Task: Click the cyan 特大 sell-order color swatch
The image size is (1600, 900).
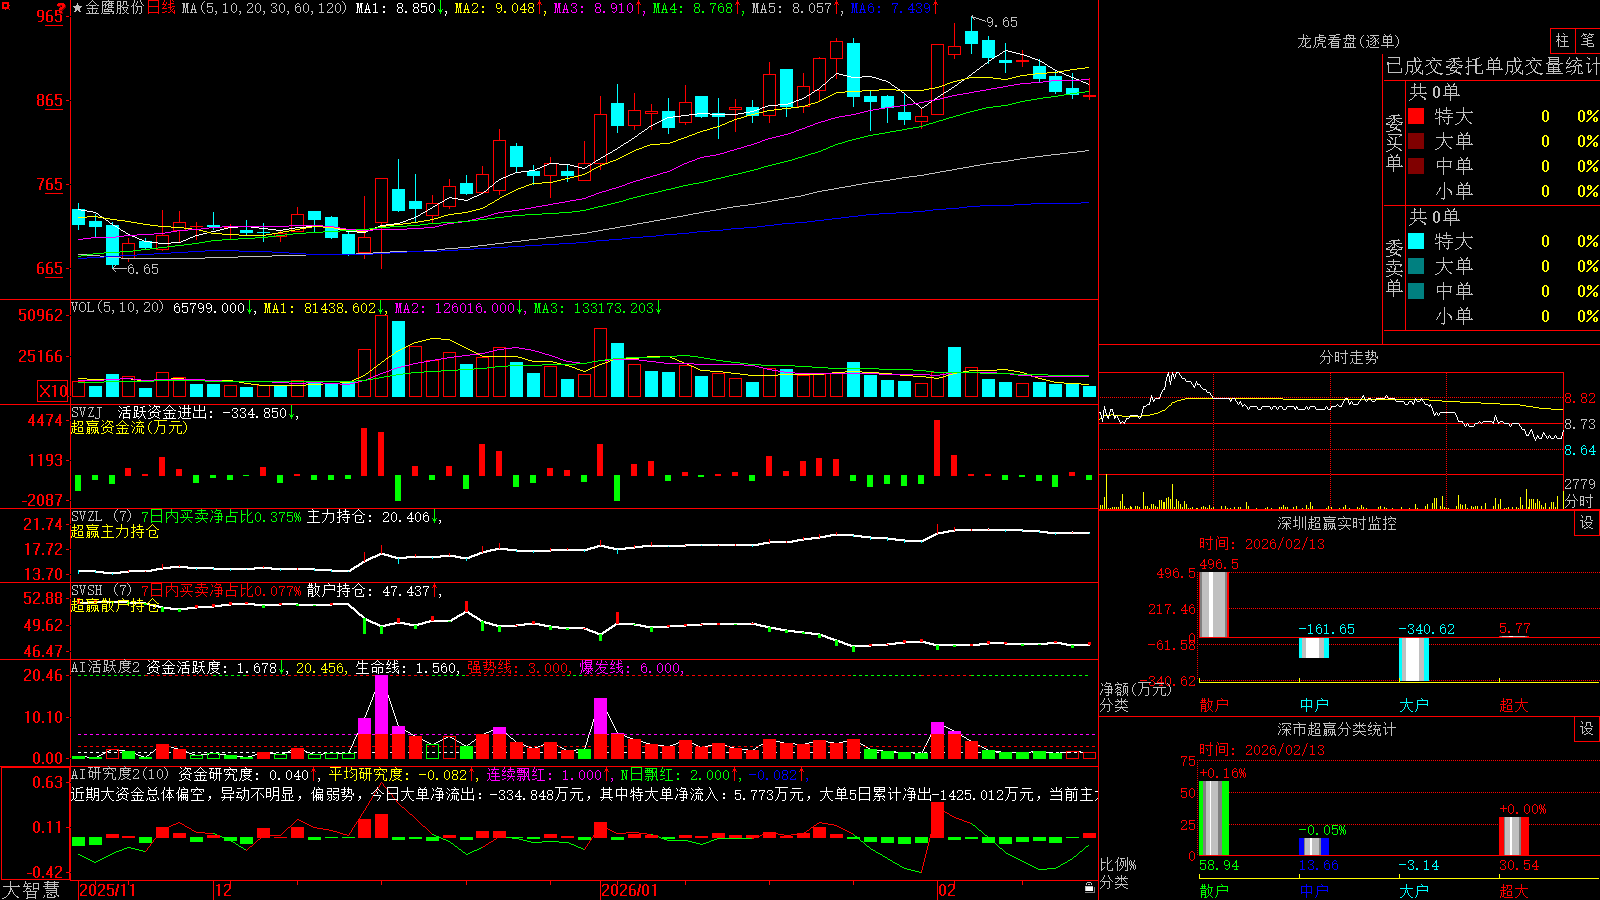Action: [x=1416, y=241]
